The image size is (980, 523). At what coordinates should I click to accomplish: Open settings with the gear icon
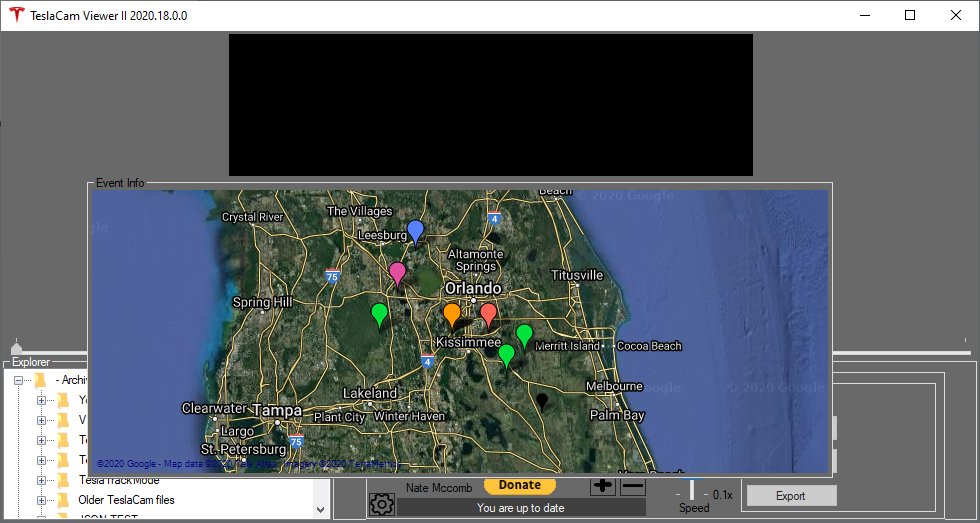[x=381, y=504]
